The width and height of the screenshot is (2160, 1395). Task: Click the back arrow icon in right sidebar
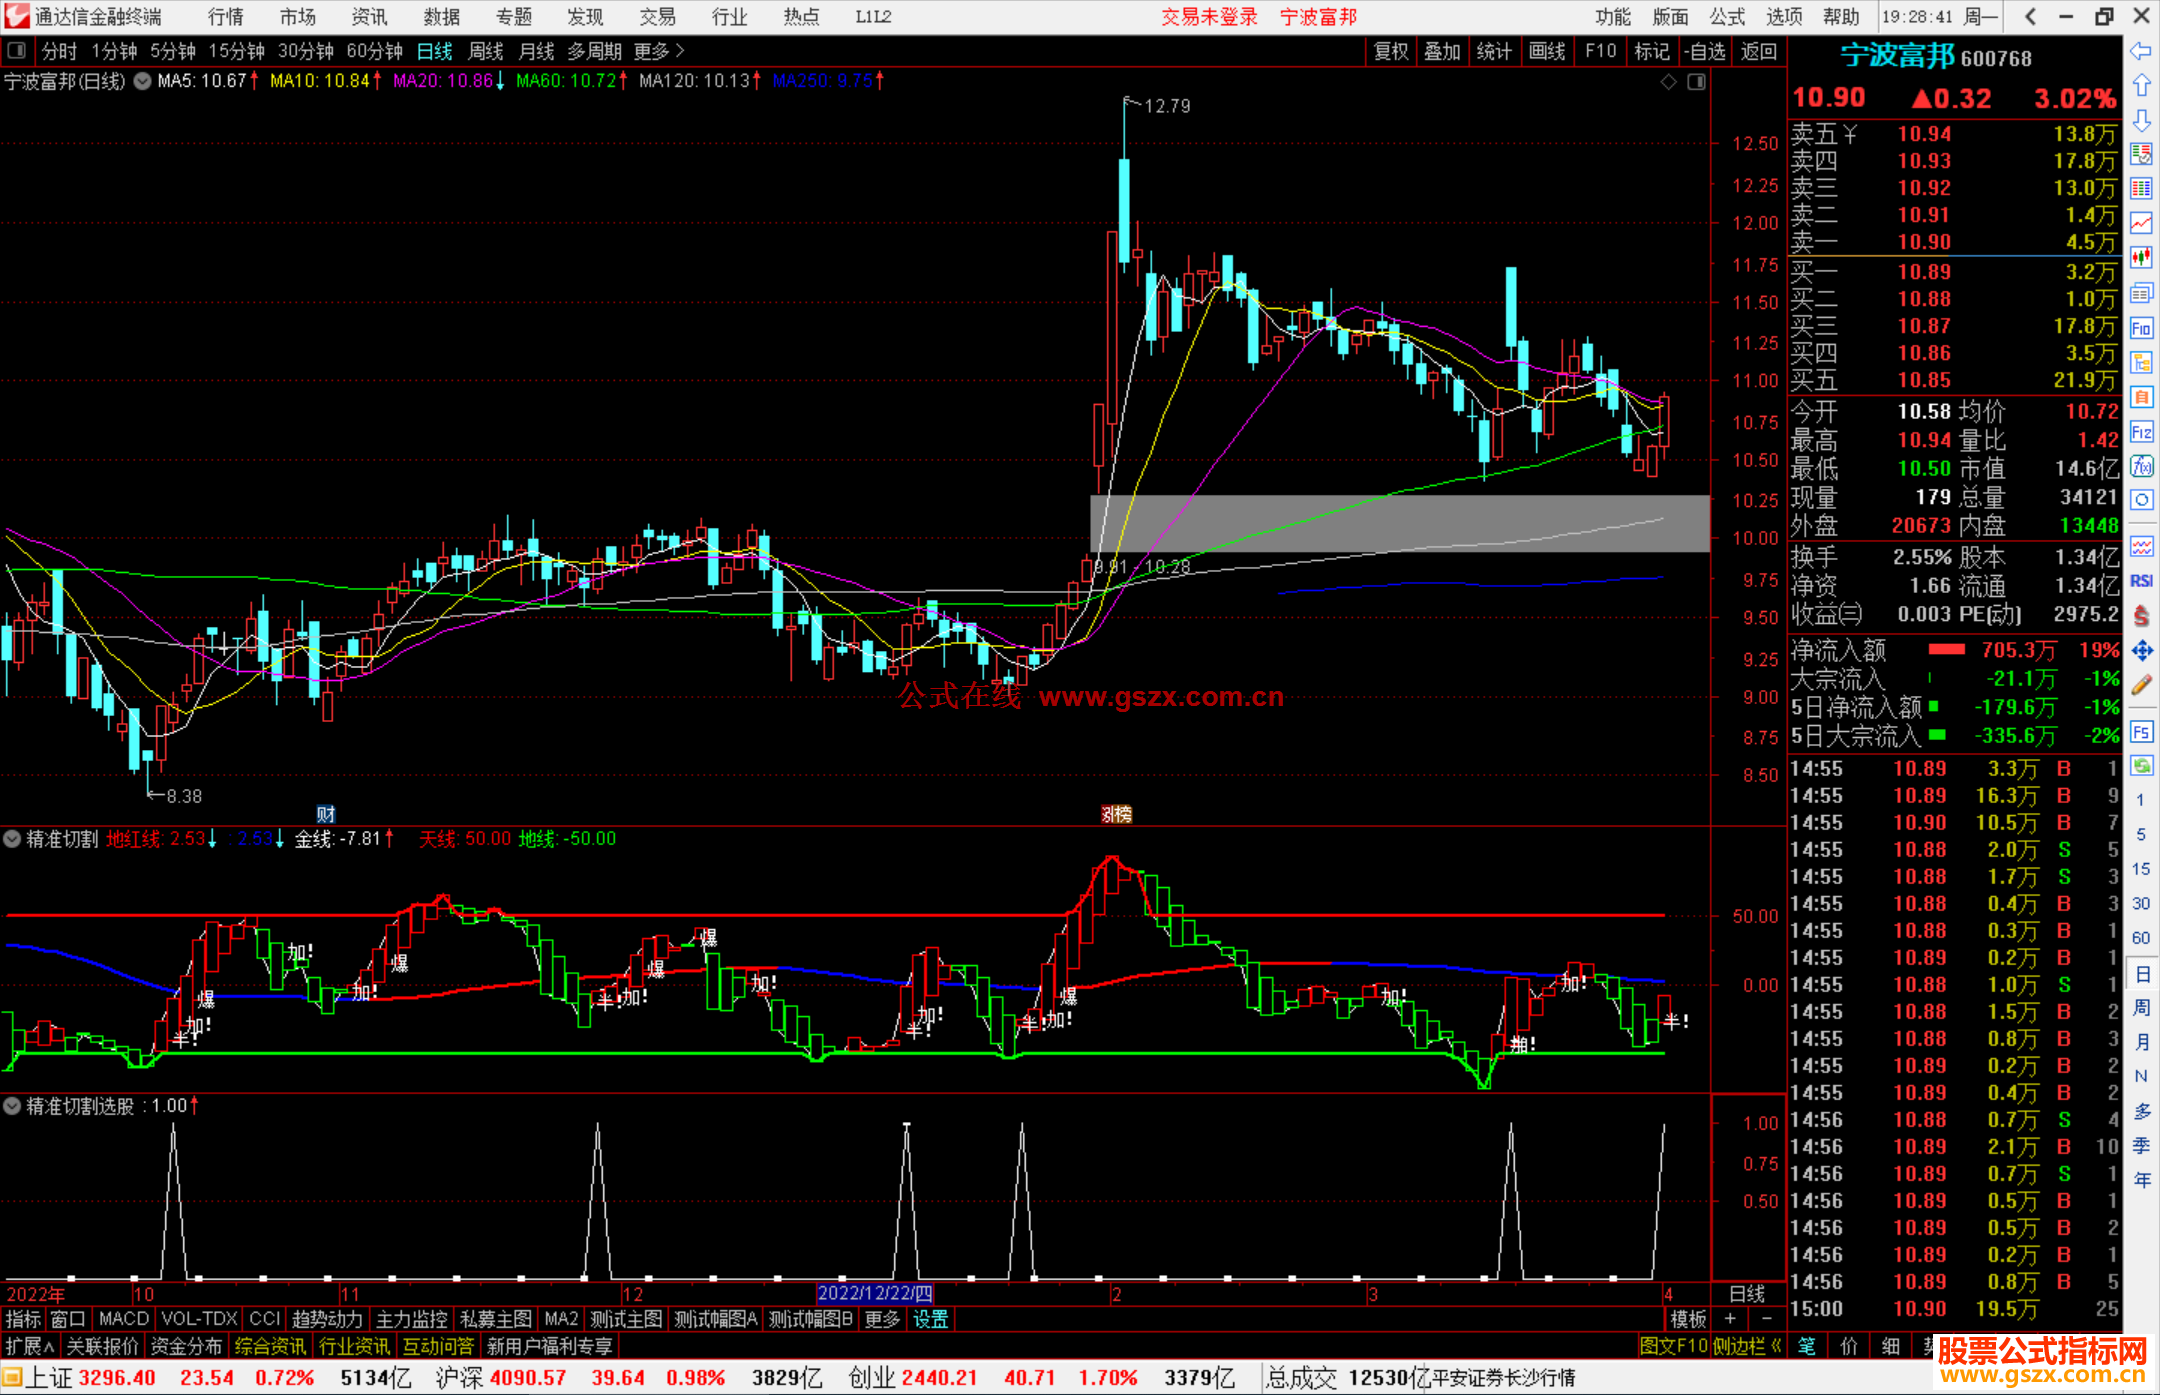(x=2141, y=51)
